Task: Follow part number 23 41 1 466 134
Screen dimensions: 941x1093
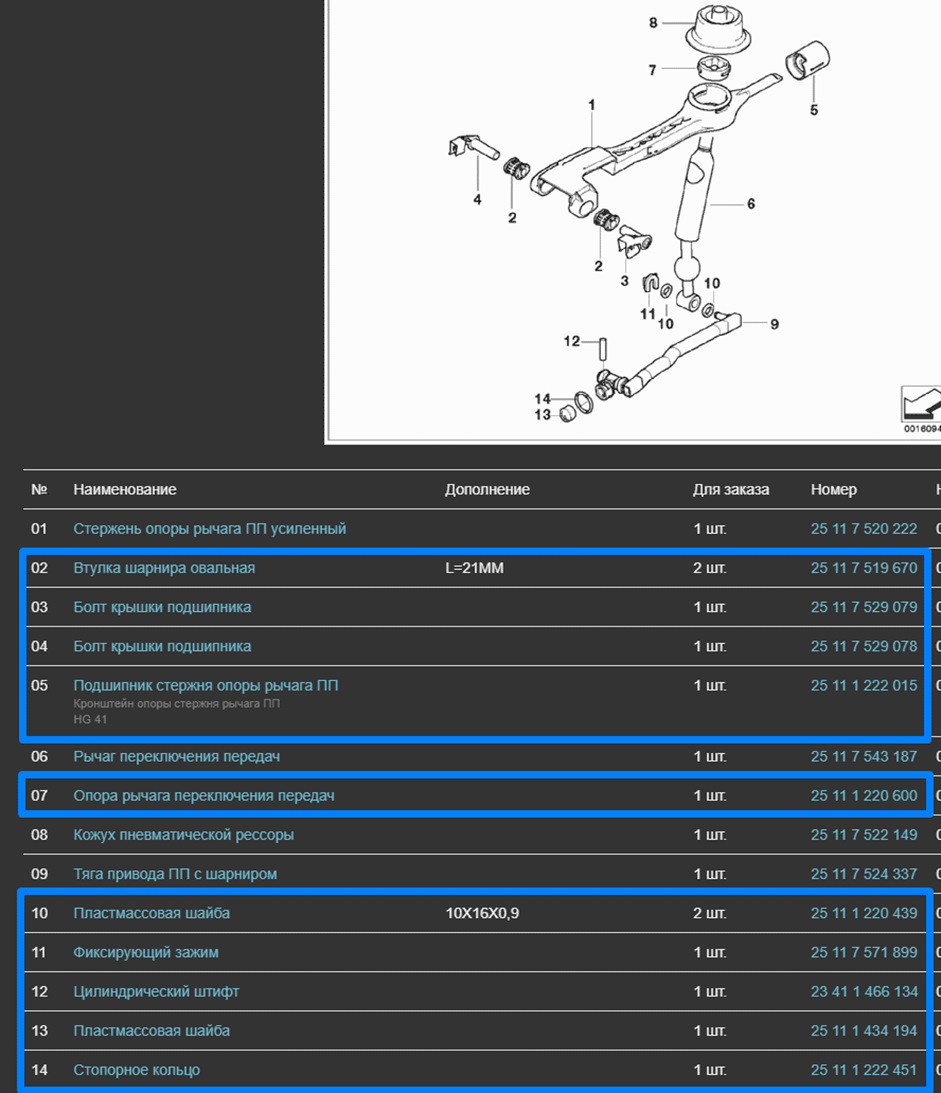Action: coord(864,991)
